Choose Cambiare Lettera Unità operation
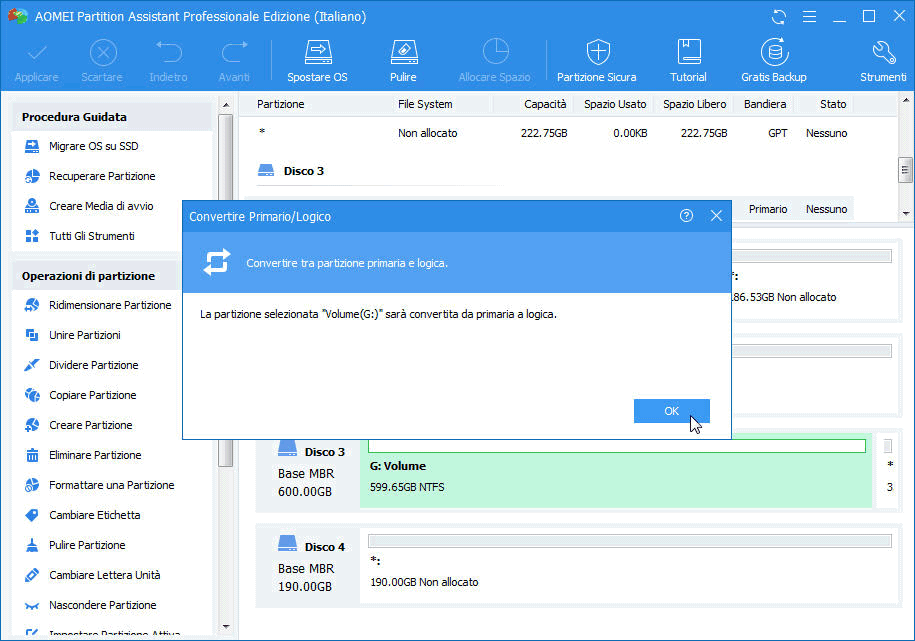Image resolution: width=915 pixels, height=641 pixels. [92, 575]
